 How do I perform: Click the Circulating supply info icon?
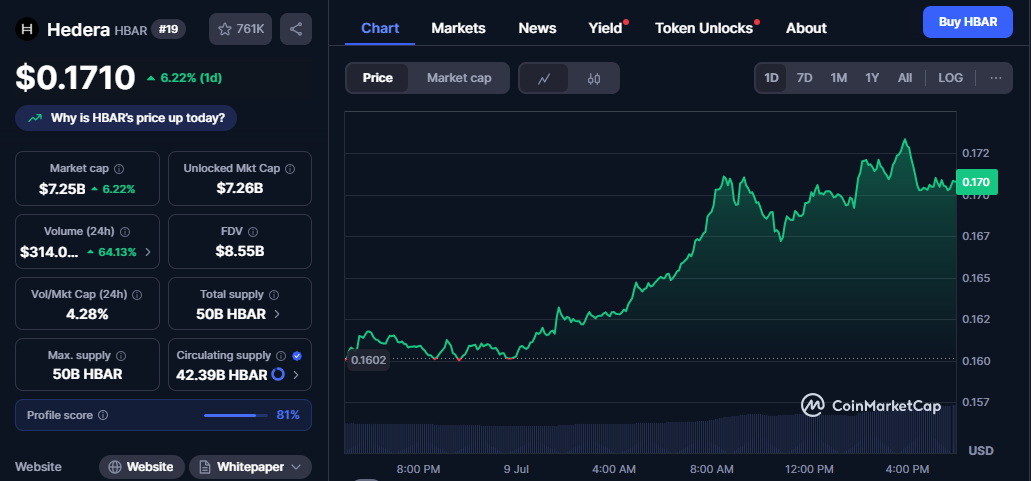pos(281,355)
